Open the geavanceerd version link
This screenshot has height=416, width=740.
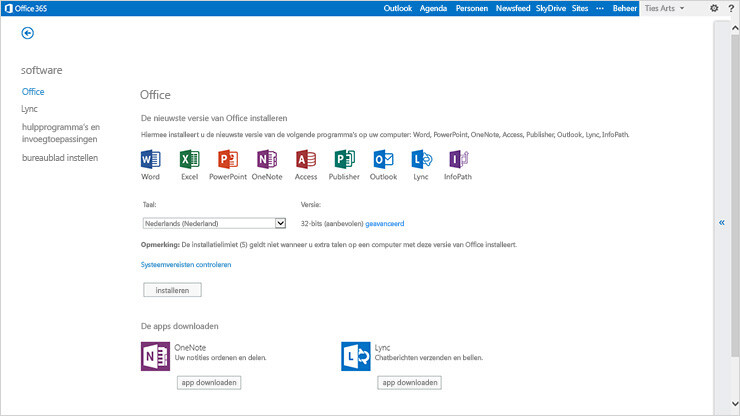(385, 224)
